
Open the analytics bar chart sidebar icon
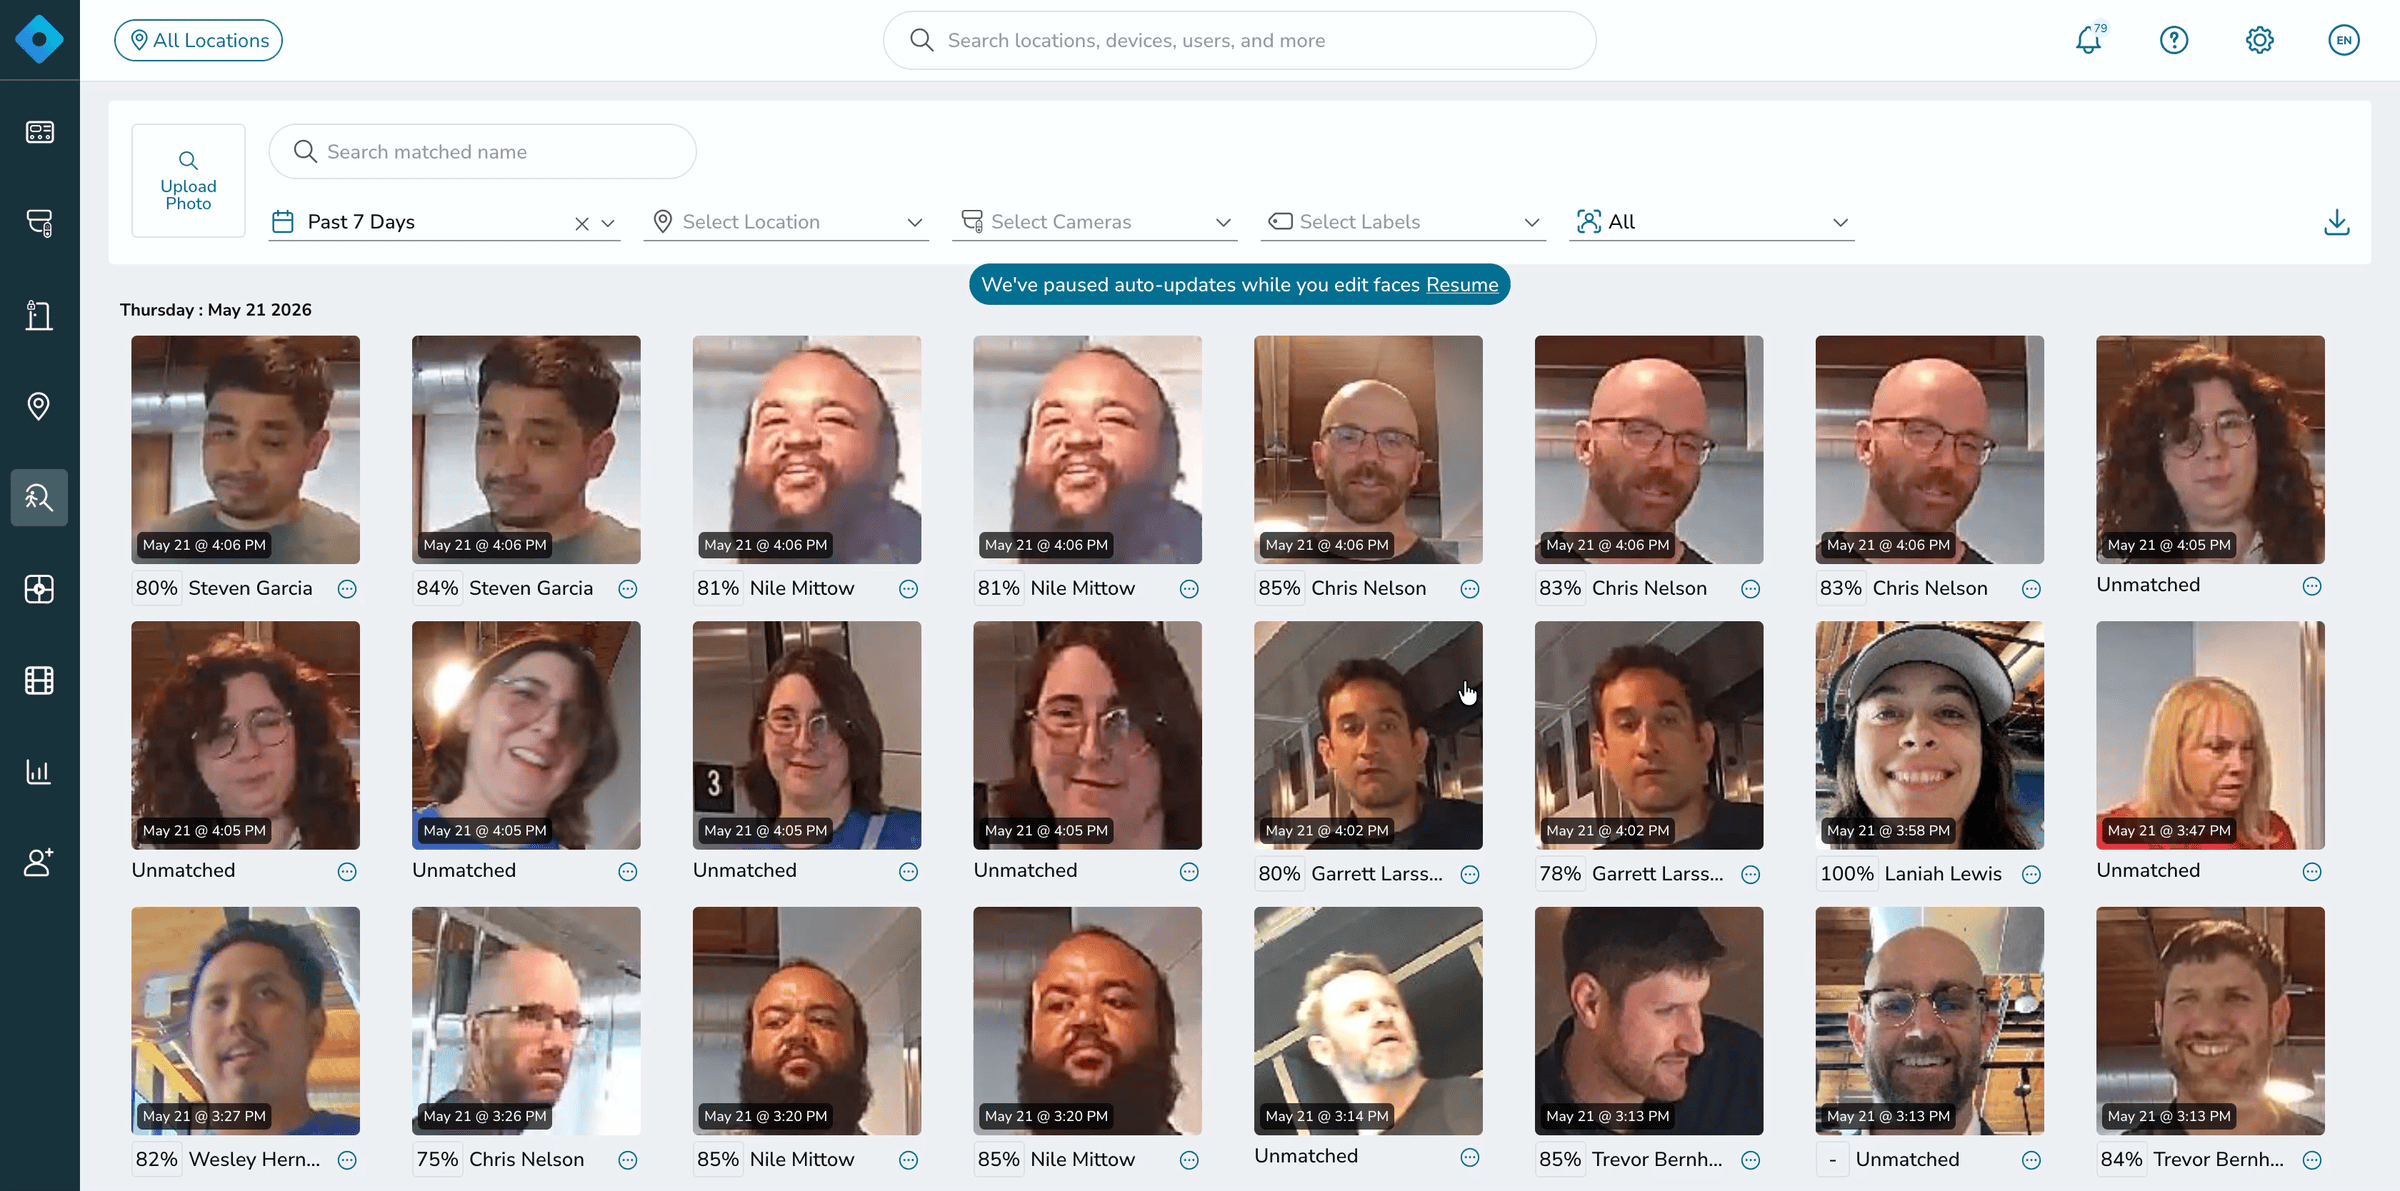39,771
